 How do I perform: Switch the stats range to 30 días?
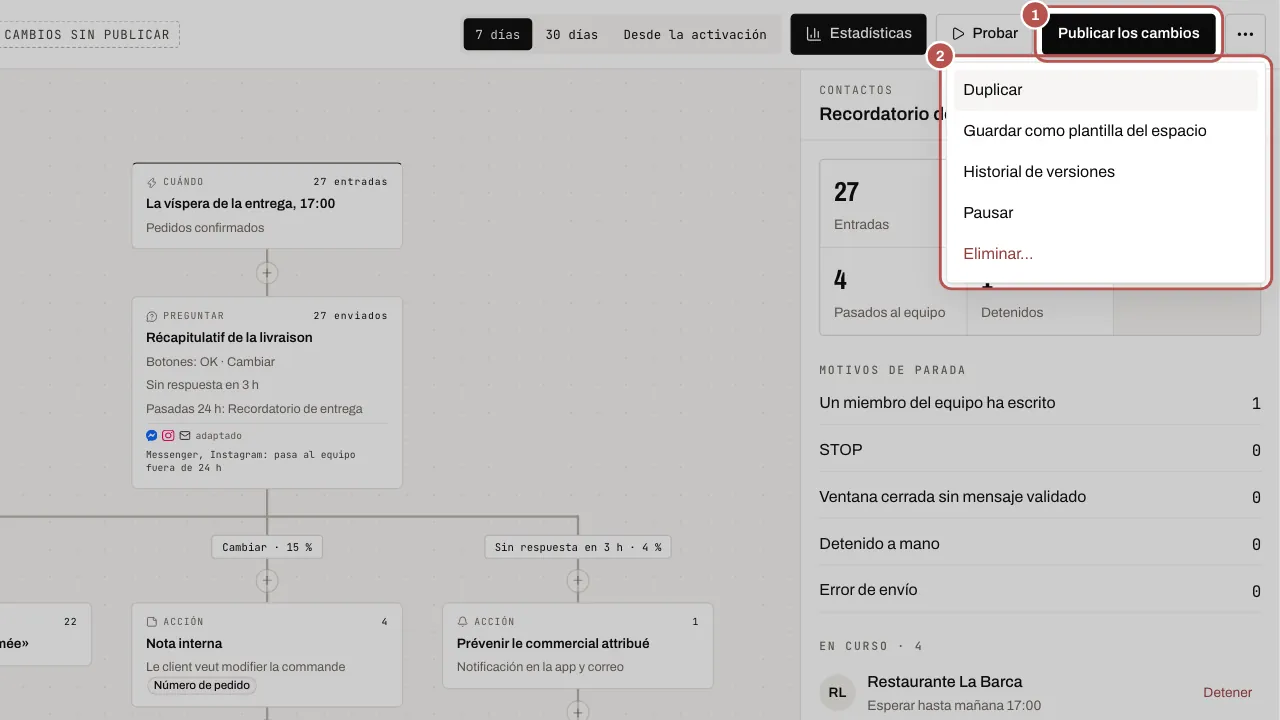click(x=571, y=34)
